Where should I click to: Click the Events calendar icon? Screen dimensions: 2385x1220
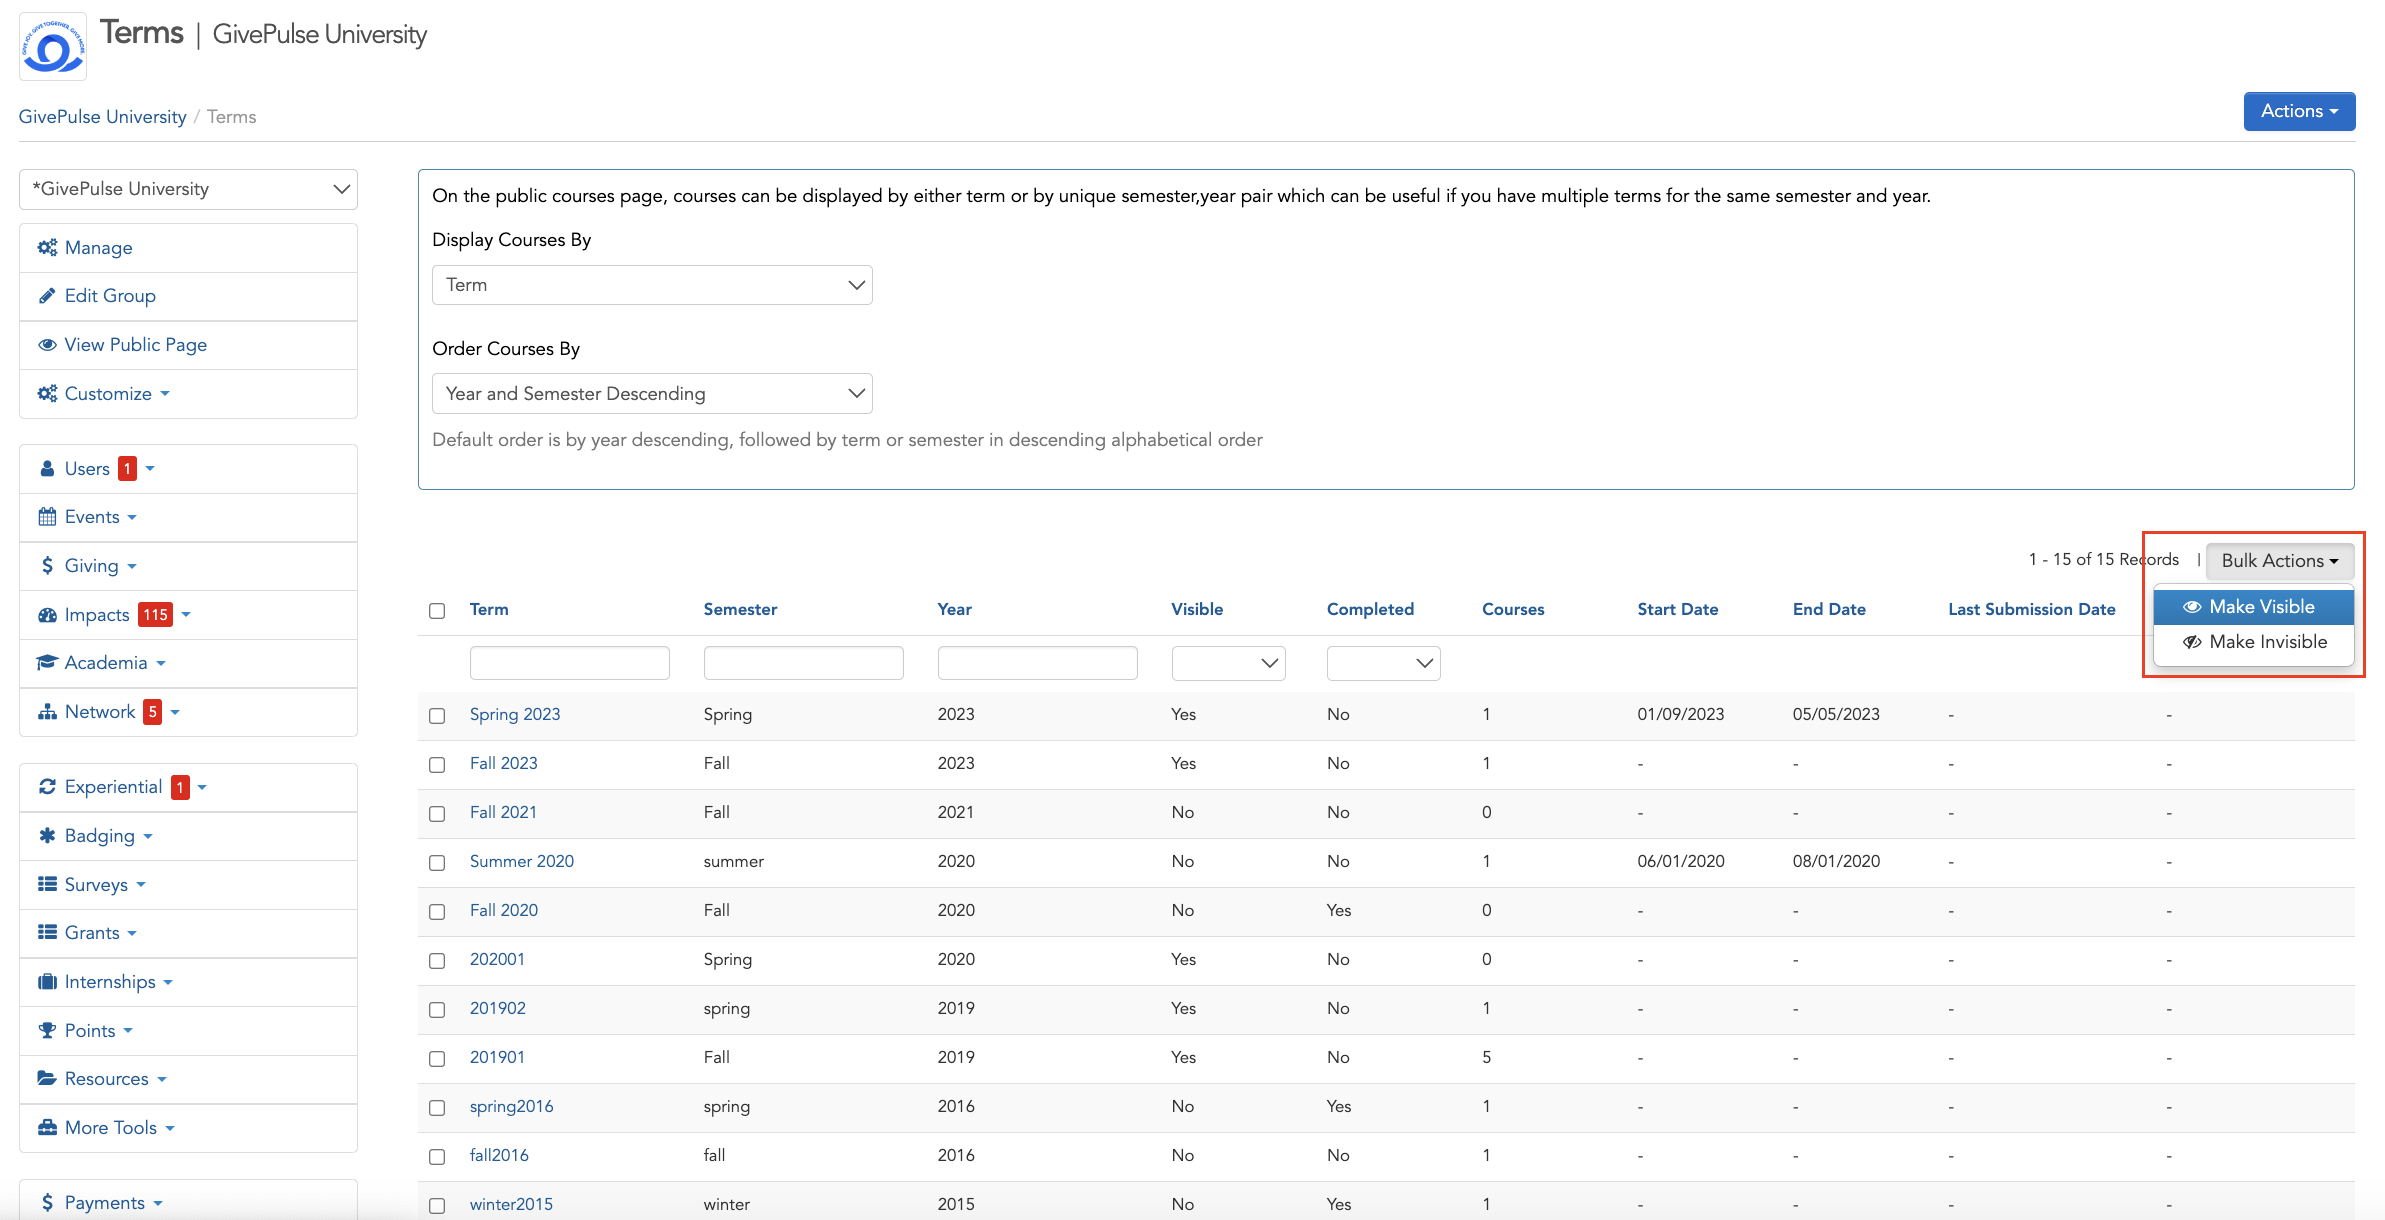point(47,517)
